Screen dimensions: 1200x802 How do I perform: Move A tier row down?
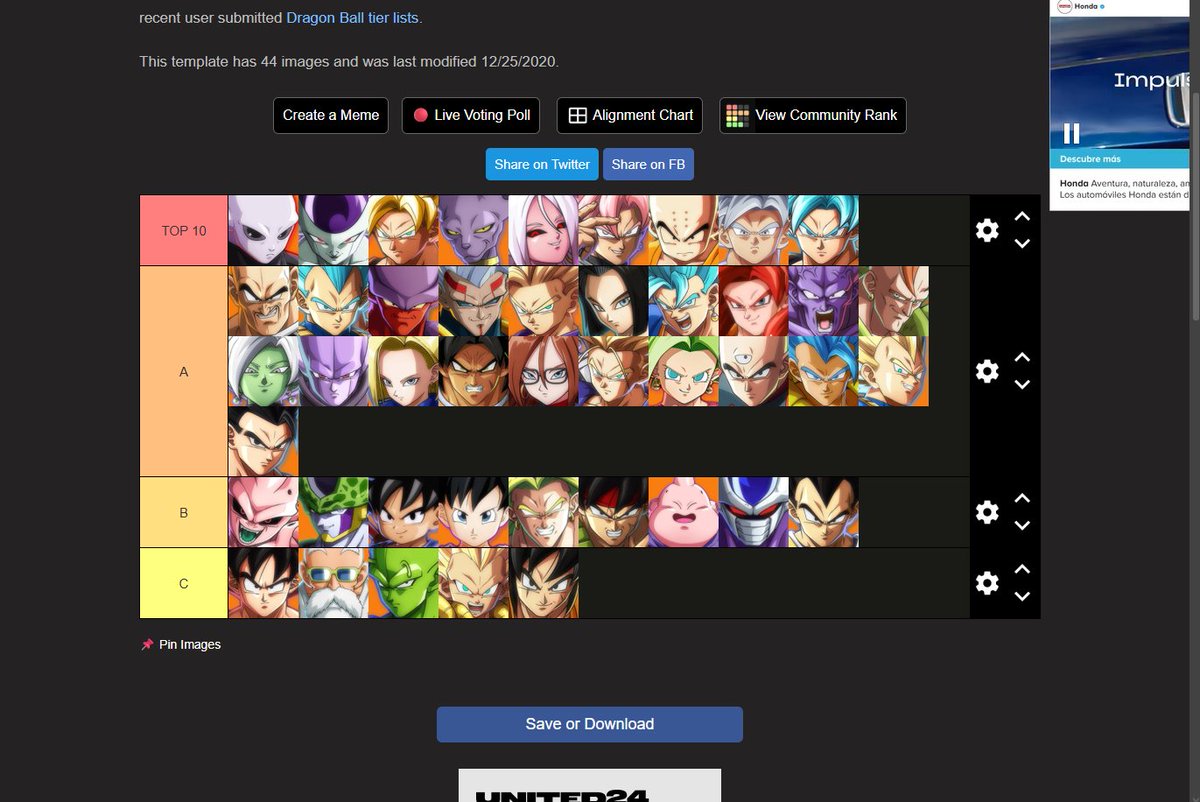[1022, 384]
